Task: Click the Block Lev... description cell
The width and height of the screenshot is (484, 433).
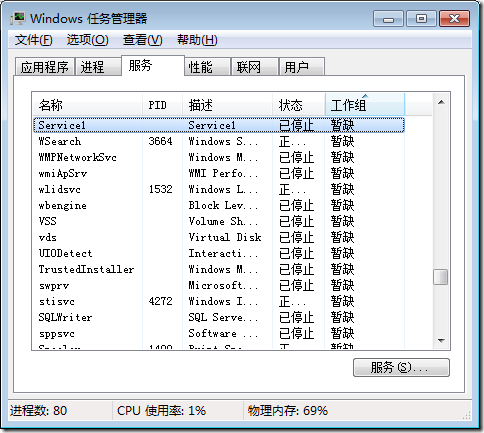Action: tap(223, 205)
